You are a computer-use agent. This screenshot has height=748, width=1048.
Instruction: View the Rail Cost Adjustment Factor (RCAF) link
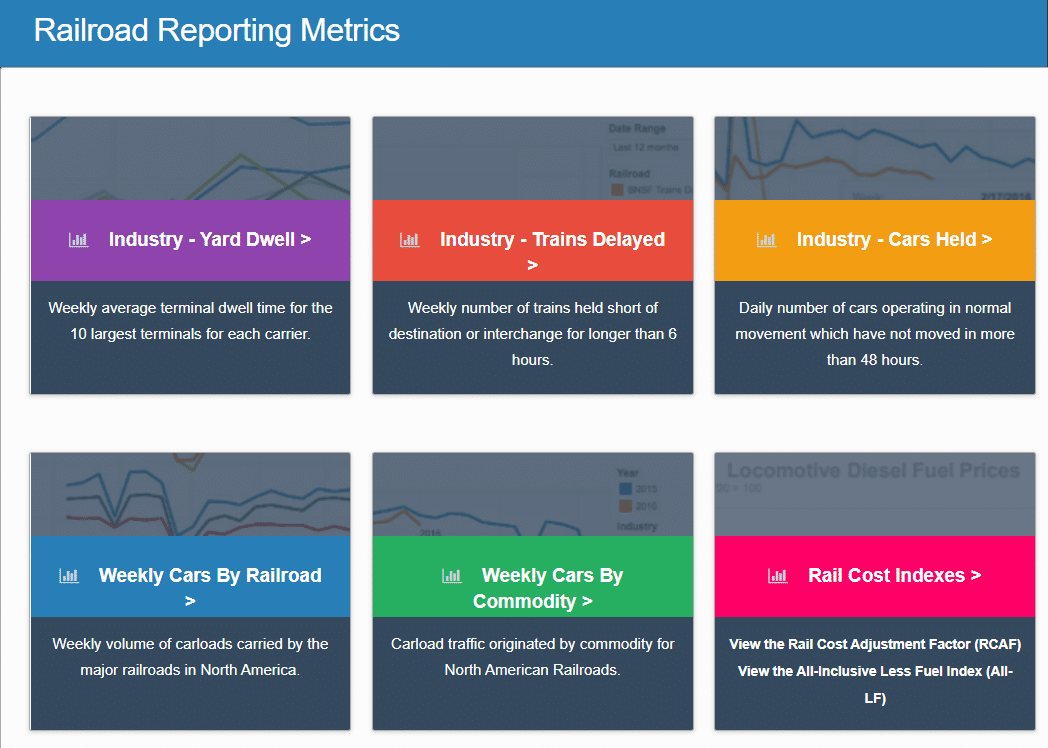point(874,644)
